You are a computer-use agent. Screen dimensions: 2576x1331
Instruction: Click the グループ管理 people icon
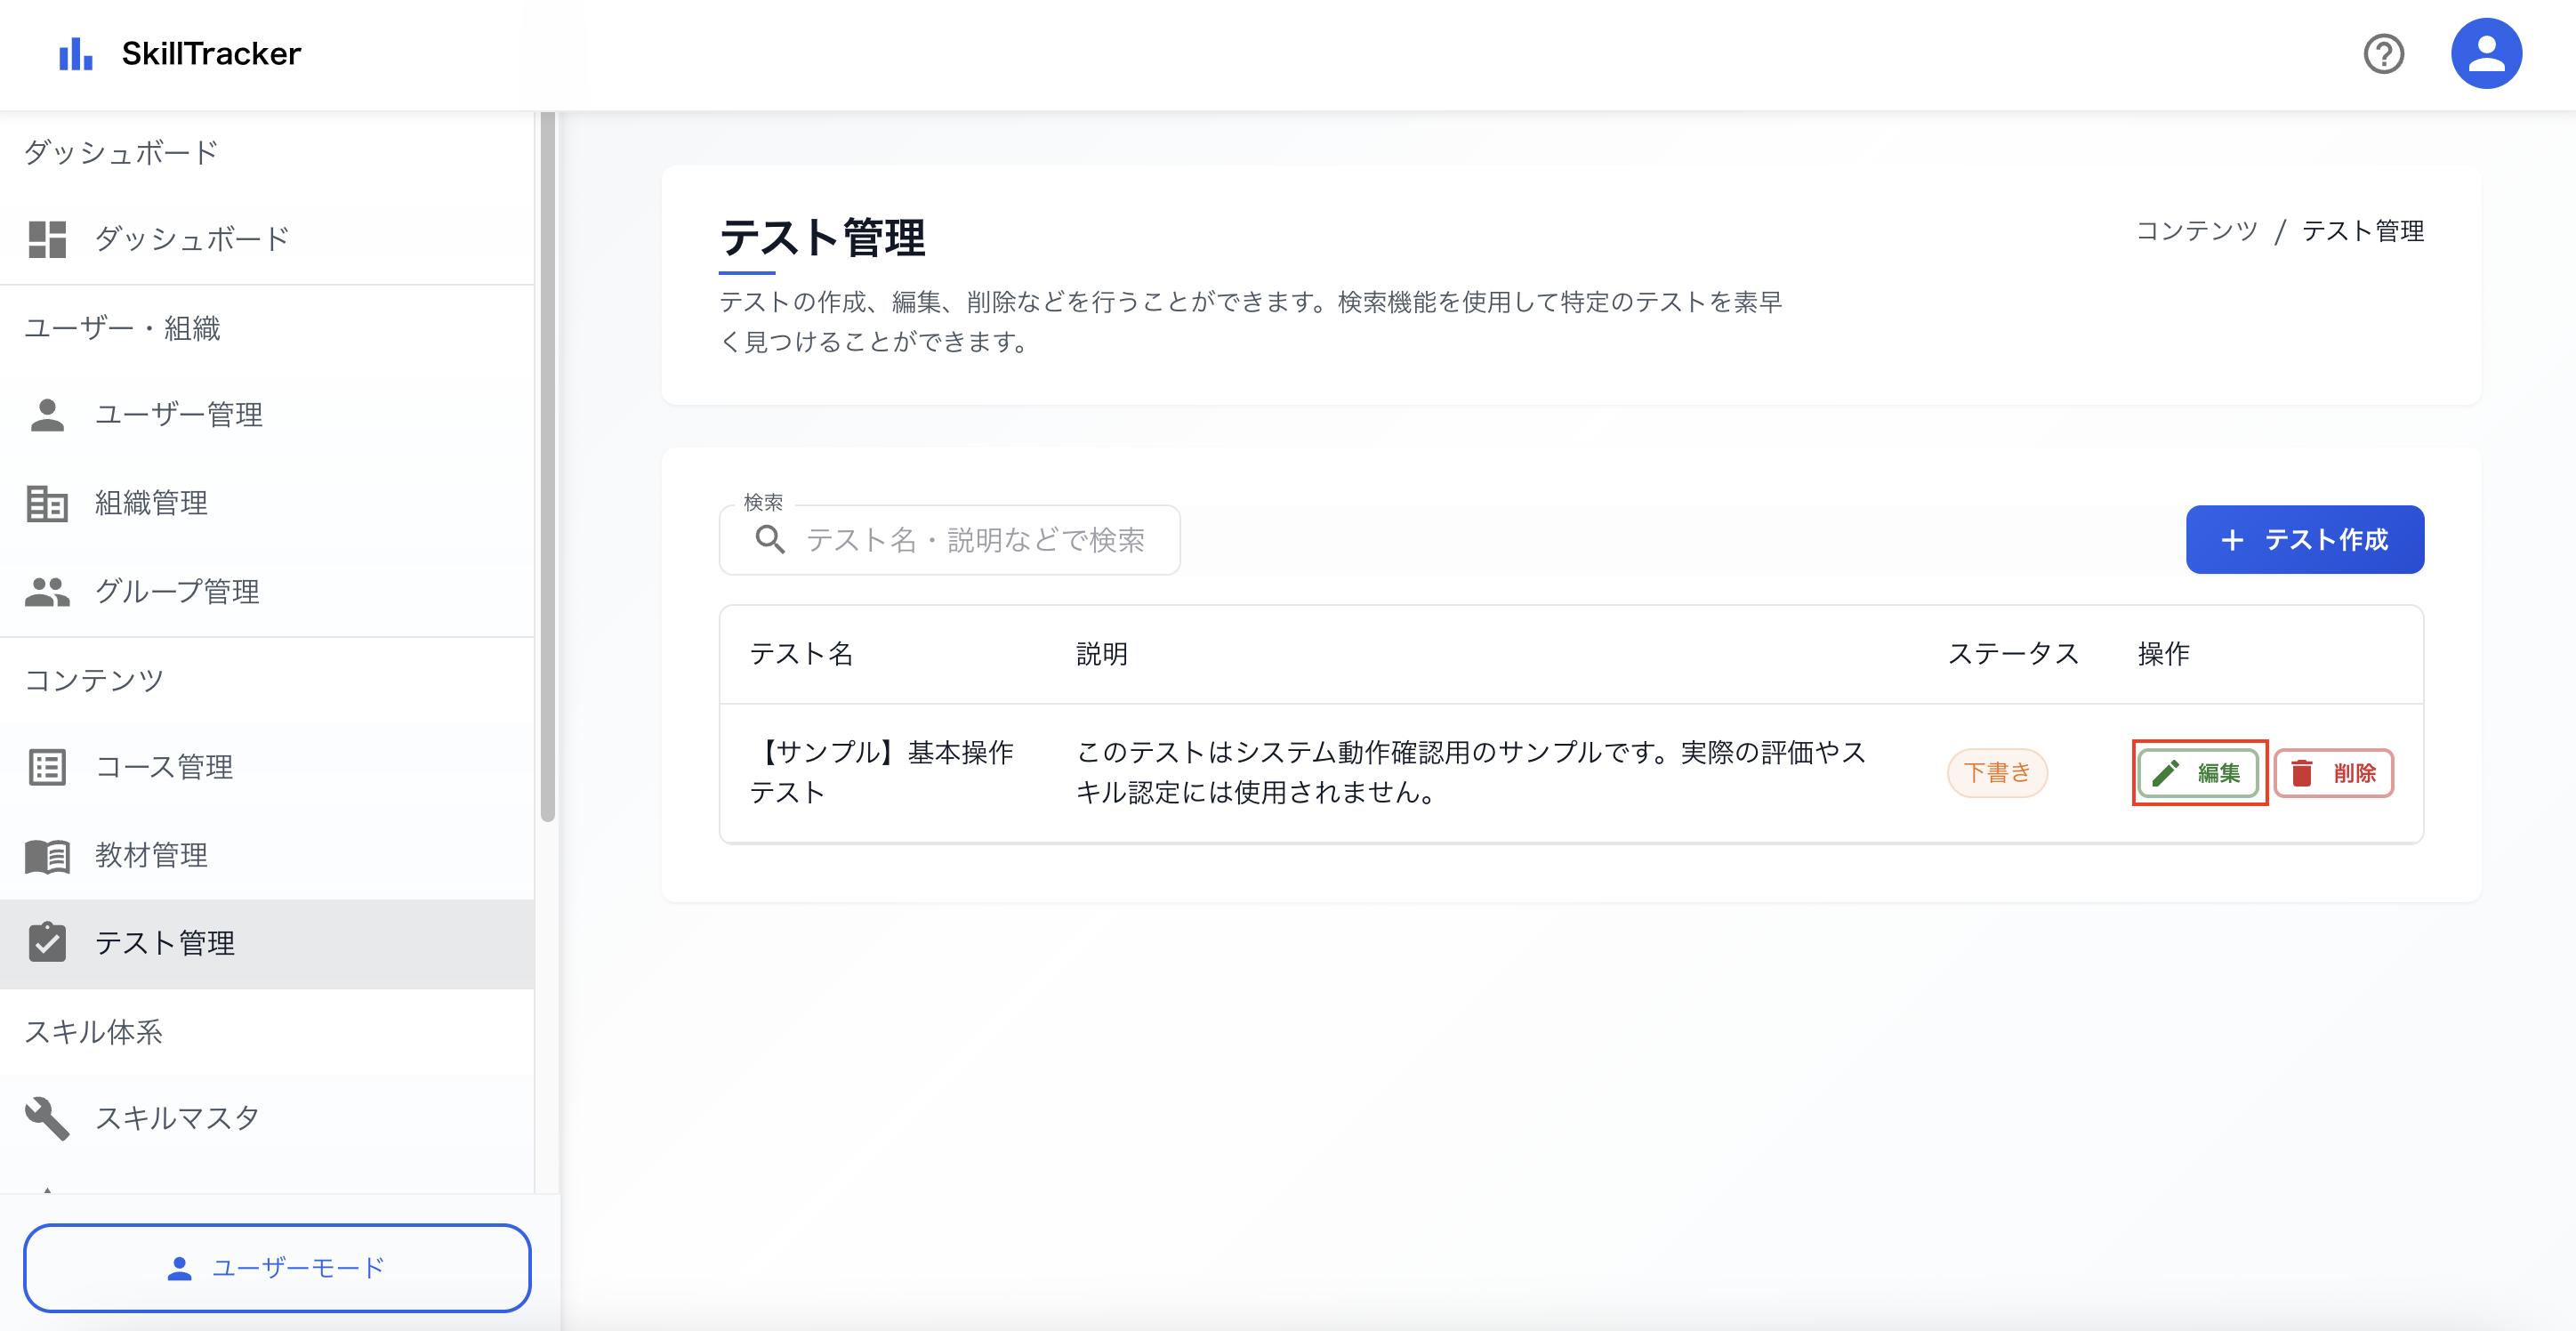[46, 591]
